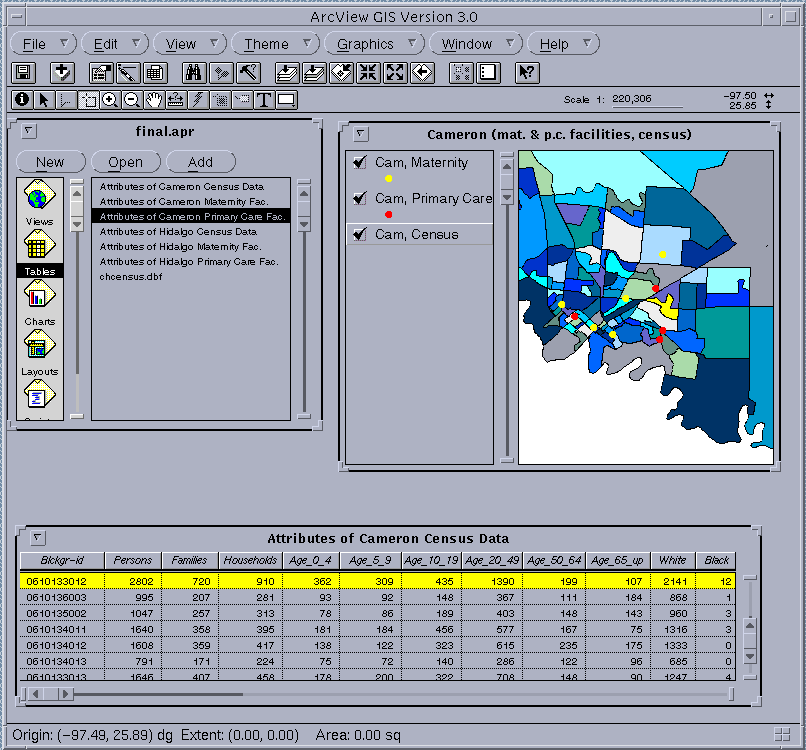
Task: Click the Zoom to Previous Extent icon
Action: tap(422, 73)
